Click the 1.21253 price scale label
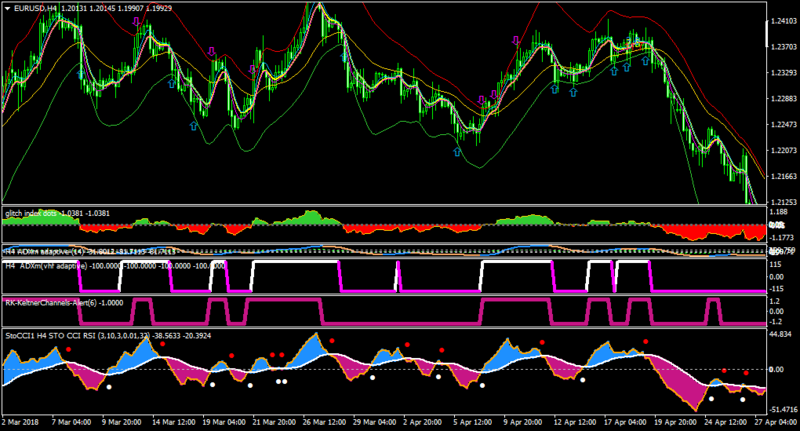Image resolution: width=800 pixels, height=431 pixels. (x=784, y=202)
